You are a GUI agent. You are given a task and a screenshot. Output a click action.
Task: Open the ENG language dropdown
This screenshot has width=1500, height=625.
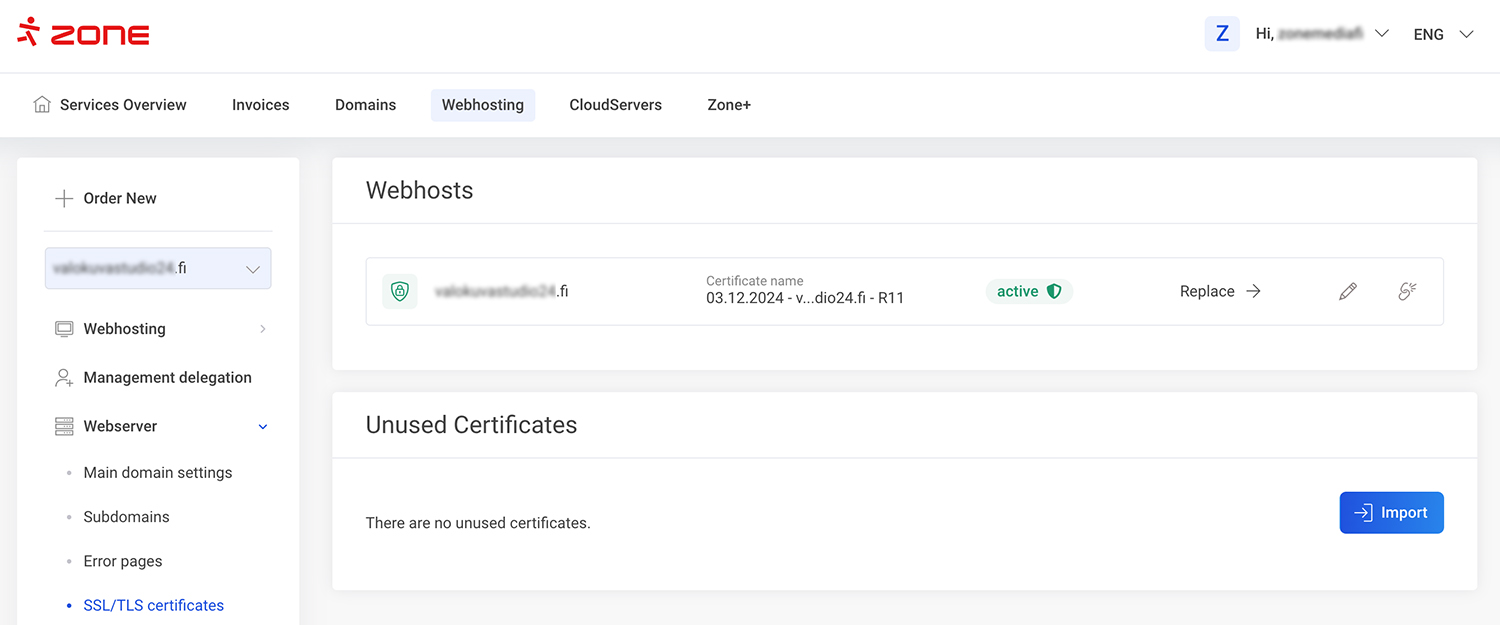1443,34
